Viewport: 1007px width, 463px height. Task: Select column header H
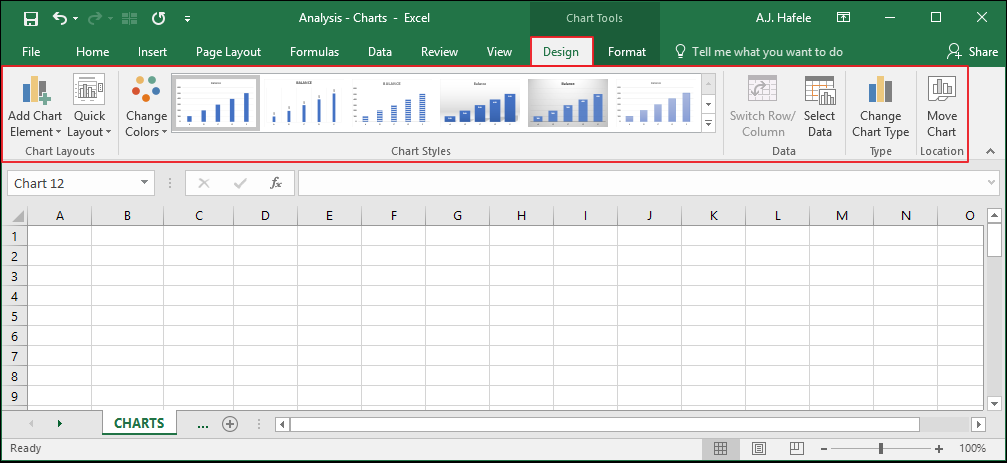tap(521, 216)
